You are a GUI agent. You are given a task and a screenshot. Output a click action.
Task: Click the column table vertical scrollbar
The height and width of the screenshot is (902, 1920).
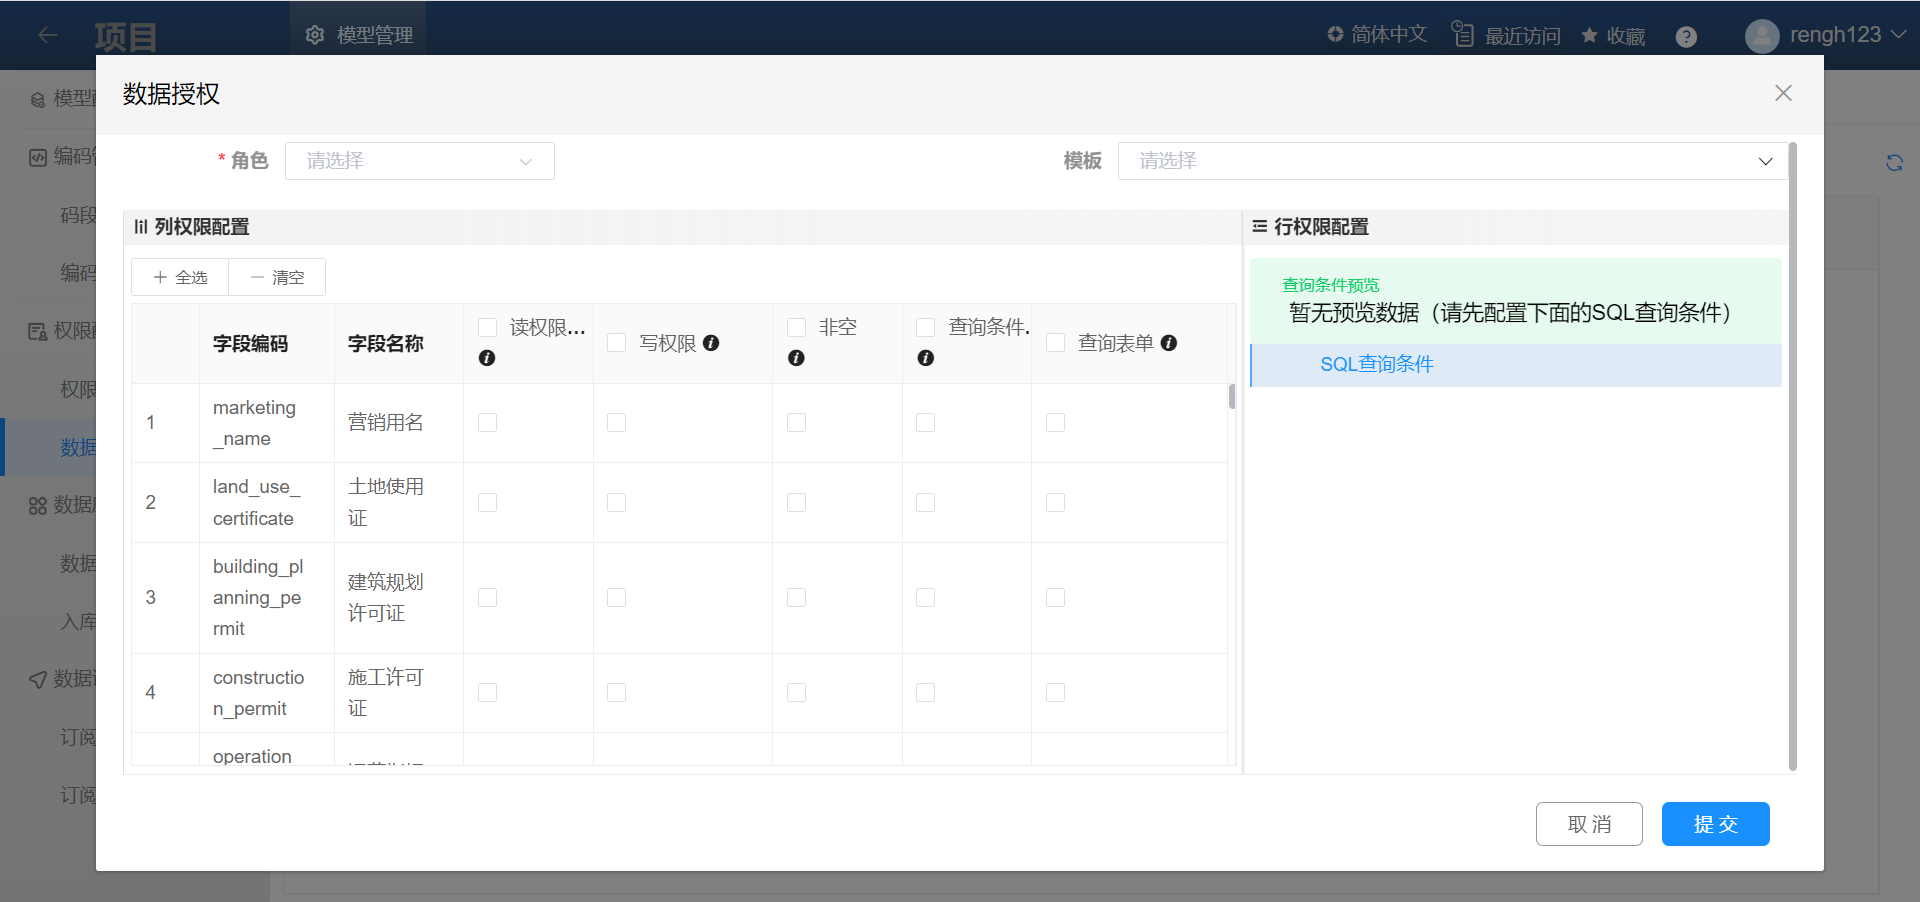pyautogui.click(x=1232, y=397)
